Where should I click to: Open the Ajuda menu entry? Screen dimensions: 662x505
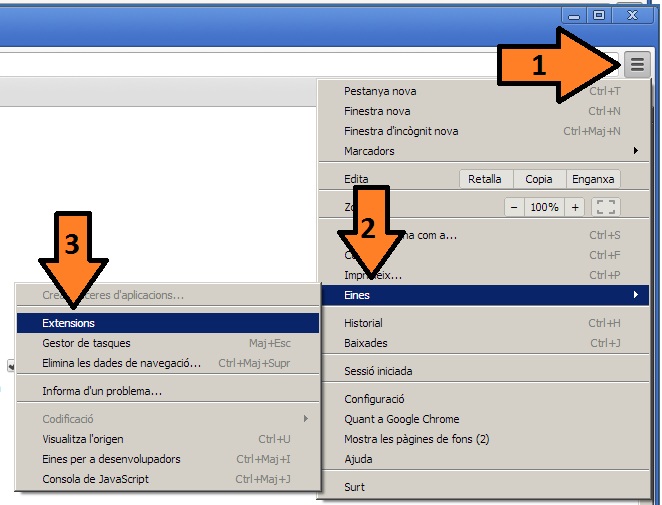pos(484,459)
